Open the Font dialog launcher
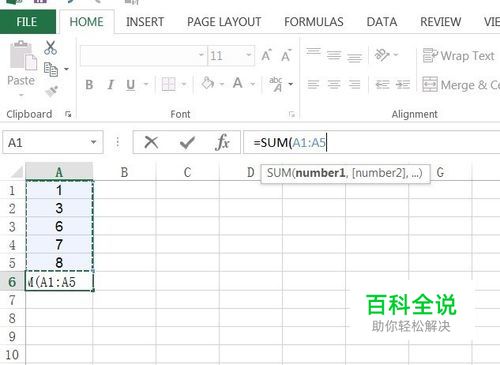The height and width of the screenshot is (365, 500). pos(292,114)
